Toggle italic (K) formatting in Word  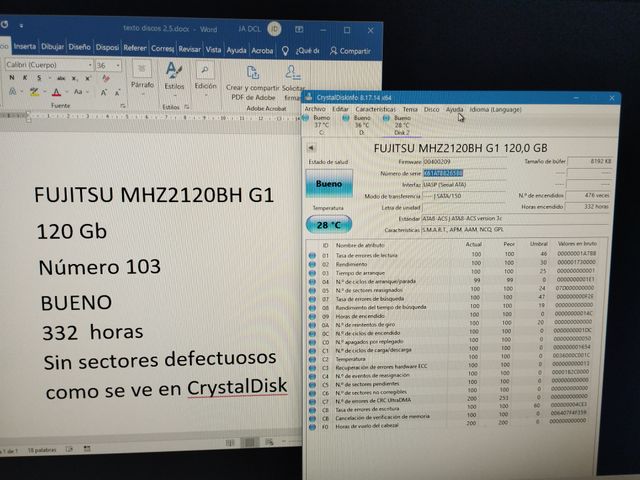[25, 78]
